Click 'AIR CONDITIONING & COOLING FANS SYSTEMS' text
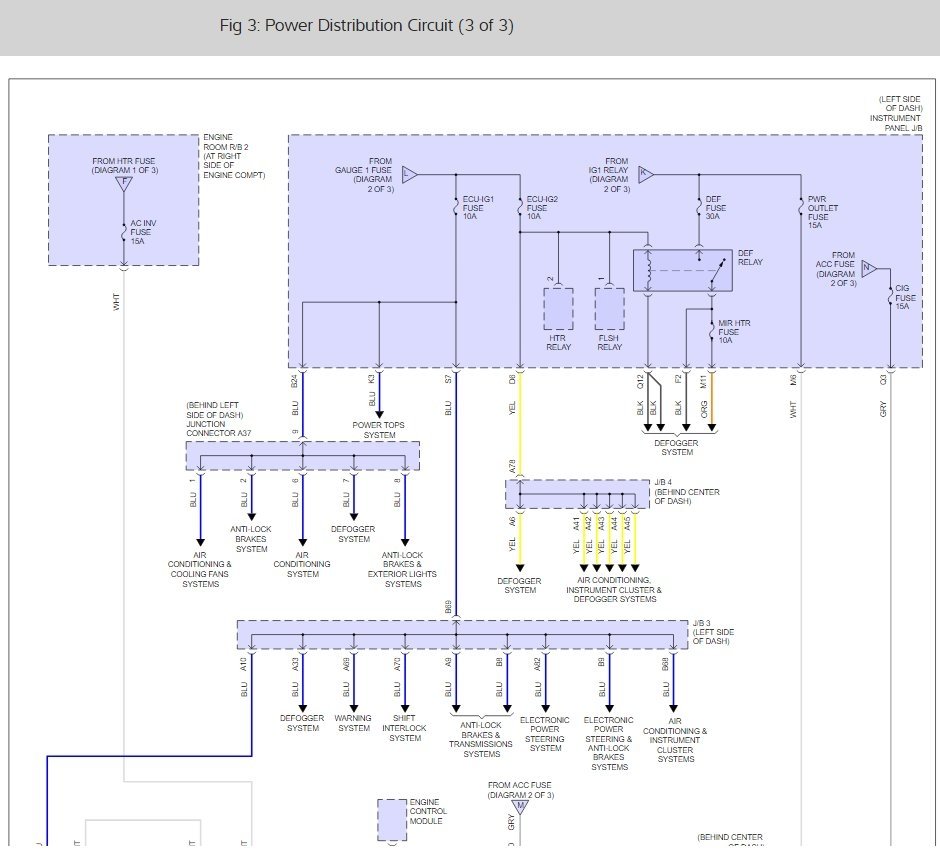Image resolution: width=940 pixels, height=854 pixels. (x=200, y=569)
